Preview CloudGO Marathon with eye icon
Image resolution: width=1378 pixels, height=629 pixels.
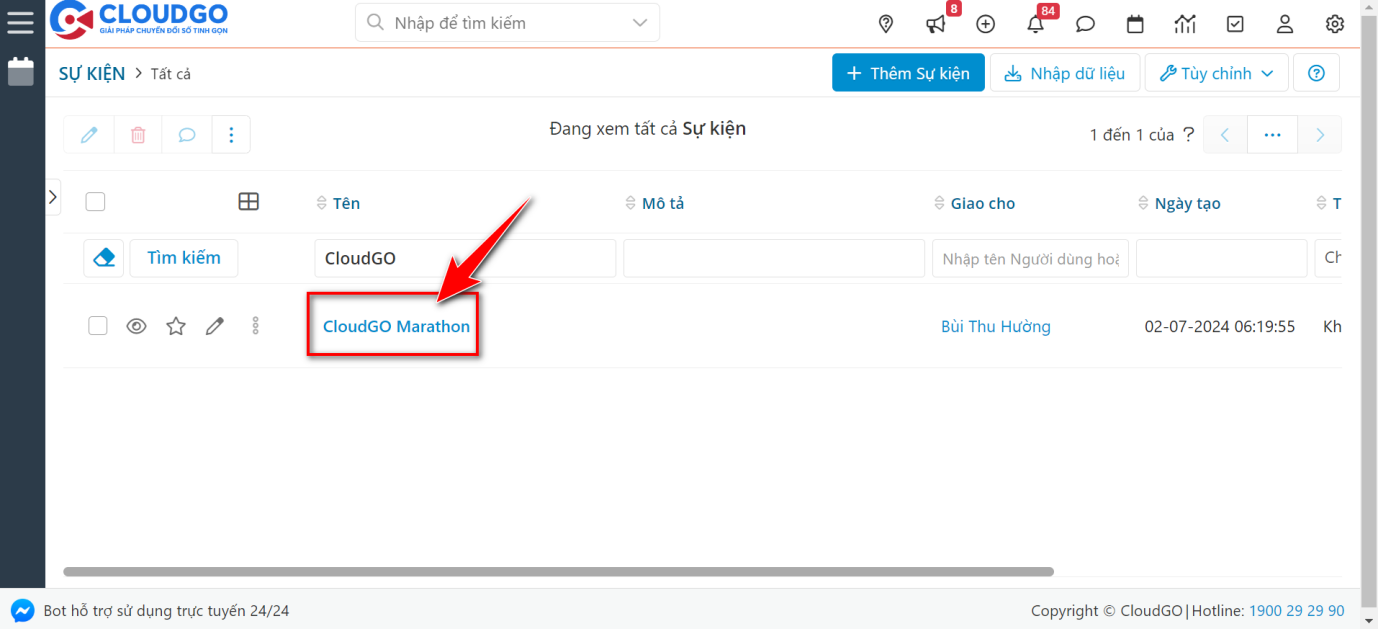[137, 326]
